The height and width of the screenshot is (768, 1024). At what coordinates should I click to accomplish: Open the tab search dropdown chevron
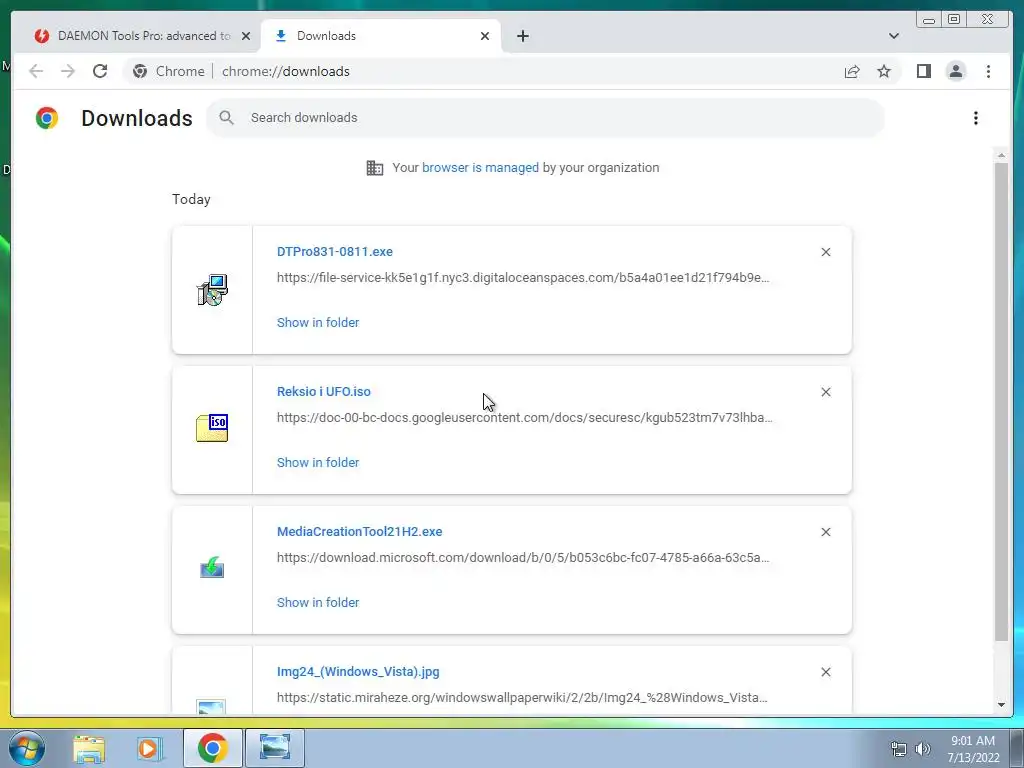tap(894, 36)
